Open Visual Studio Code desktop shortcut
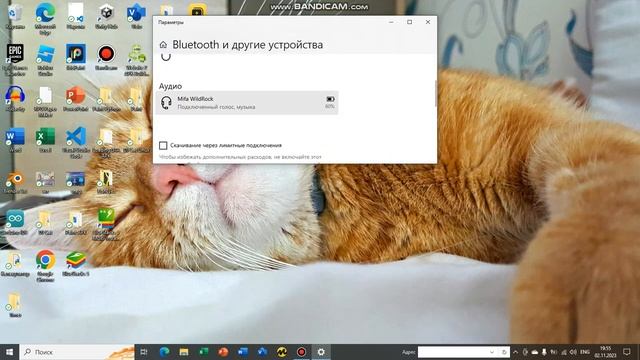The height and width of the screenshot is (360, 640). coord(76,142)
